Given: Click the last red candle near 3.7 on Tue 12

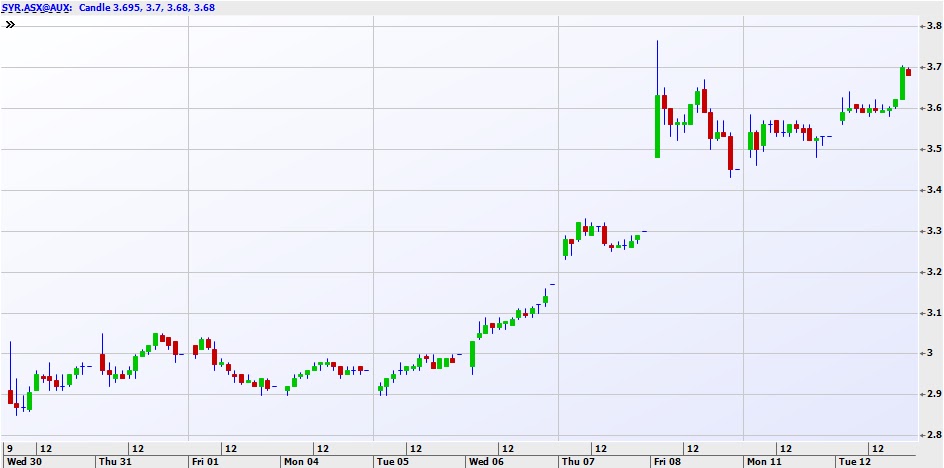Looking at the screenshot, I should (x=908, y=72).
